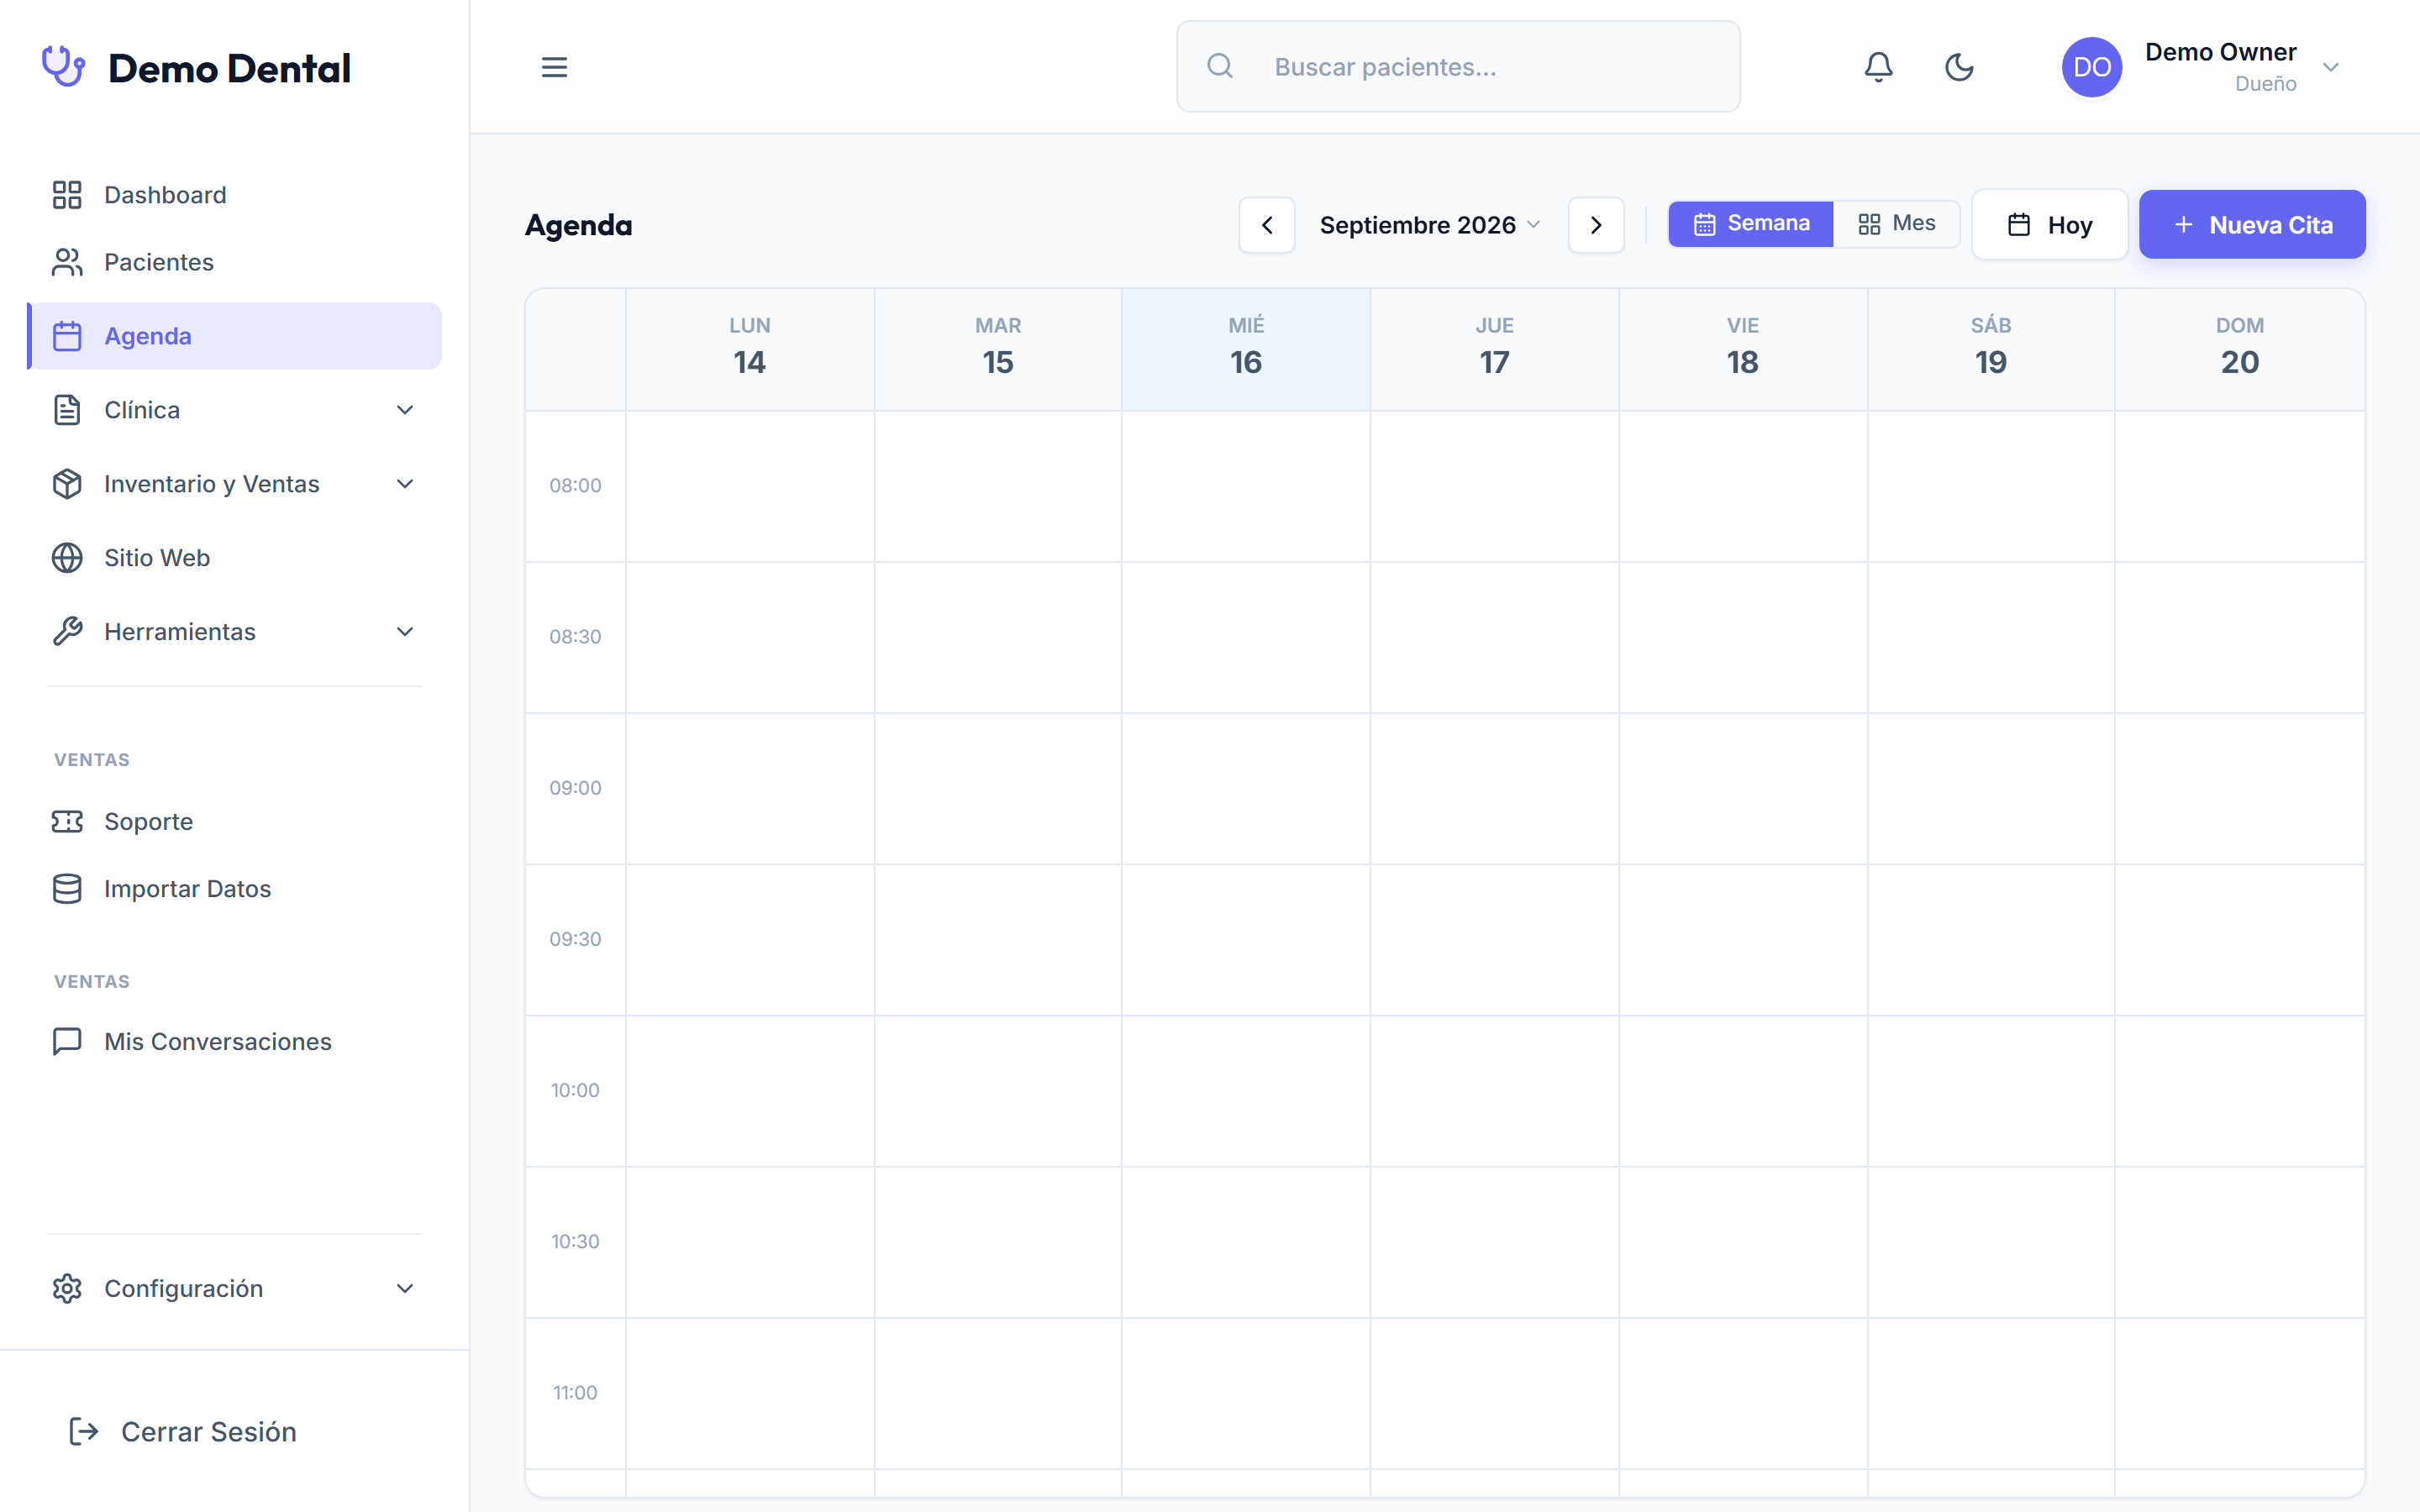Select the LUN 14 day header
This screenshot has height=1512, width=2420.
pos(750,349)
